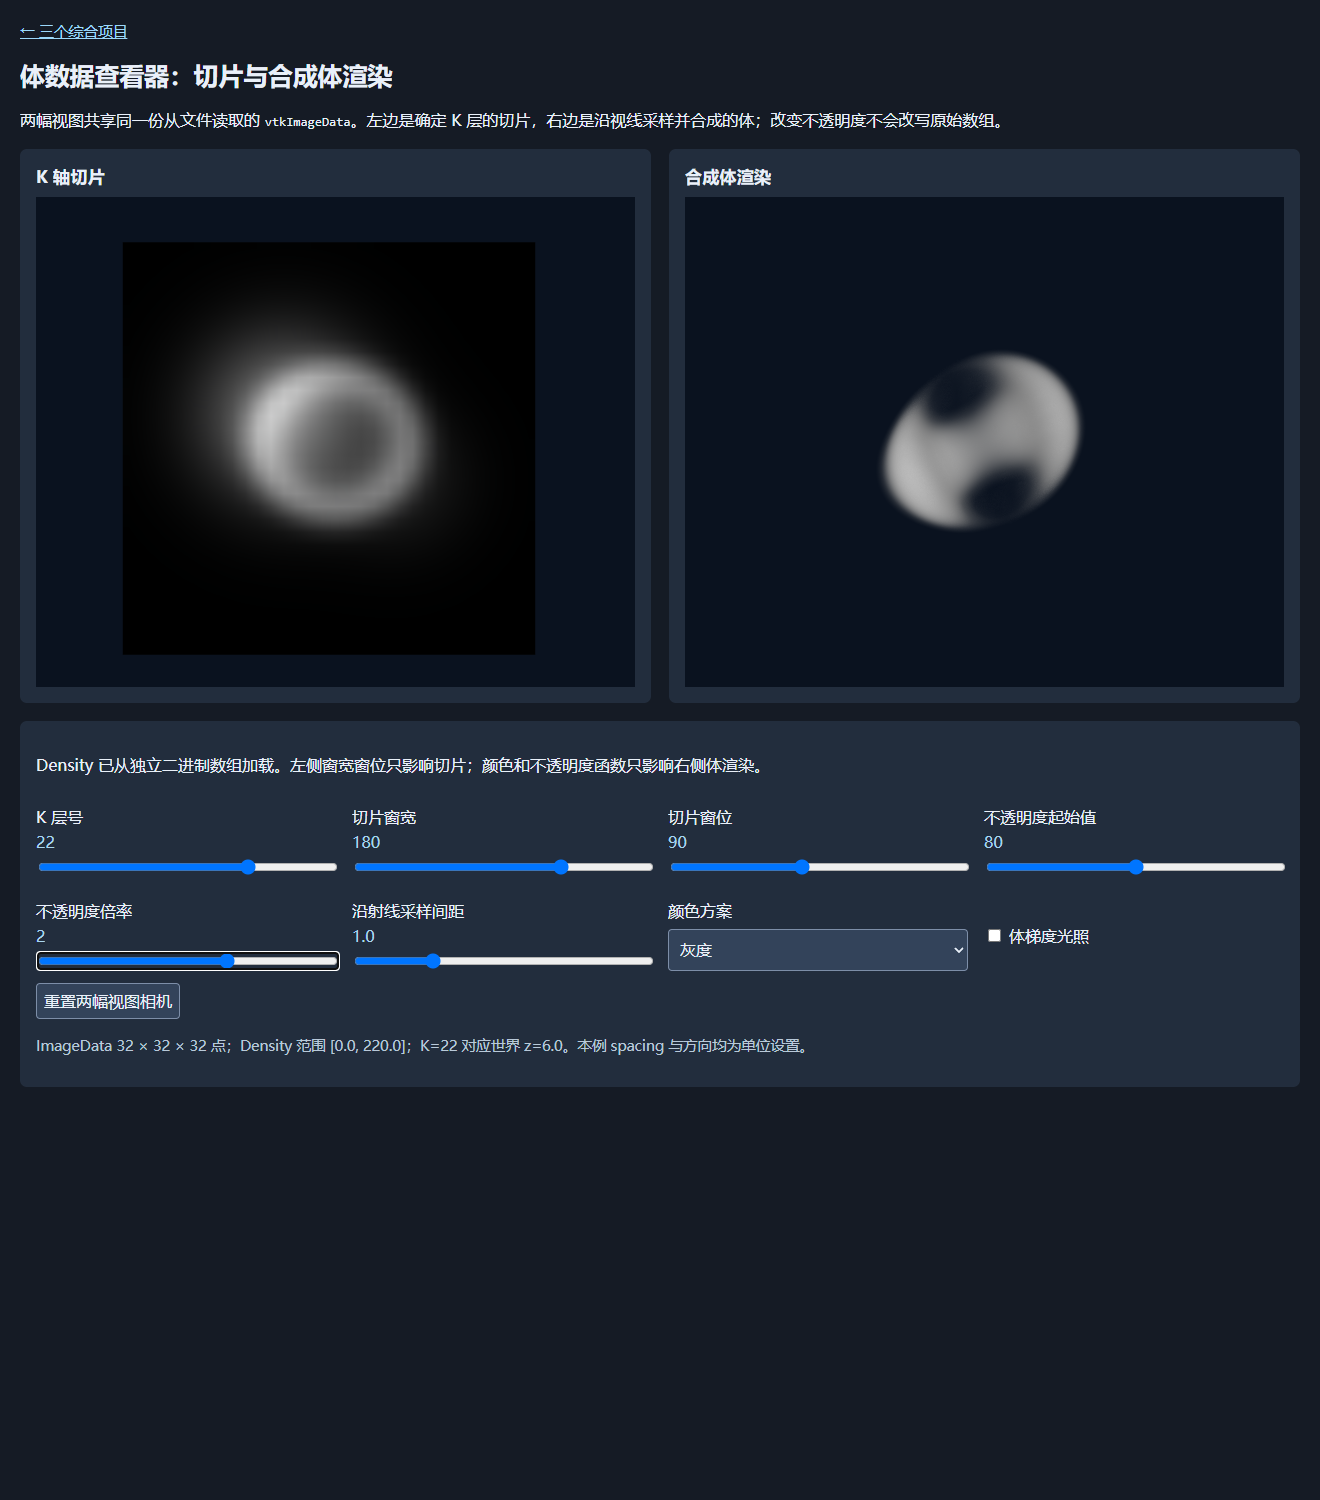1320x1500 pixels.
Task: Click the 切片窗宽 label
Action: 384,818
